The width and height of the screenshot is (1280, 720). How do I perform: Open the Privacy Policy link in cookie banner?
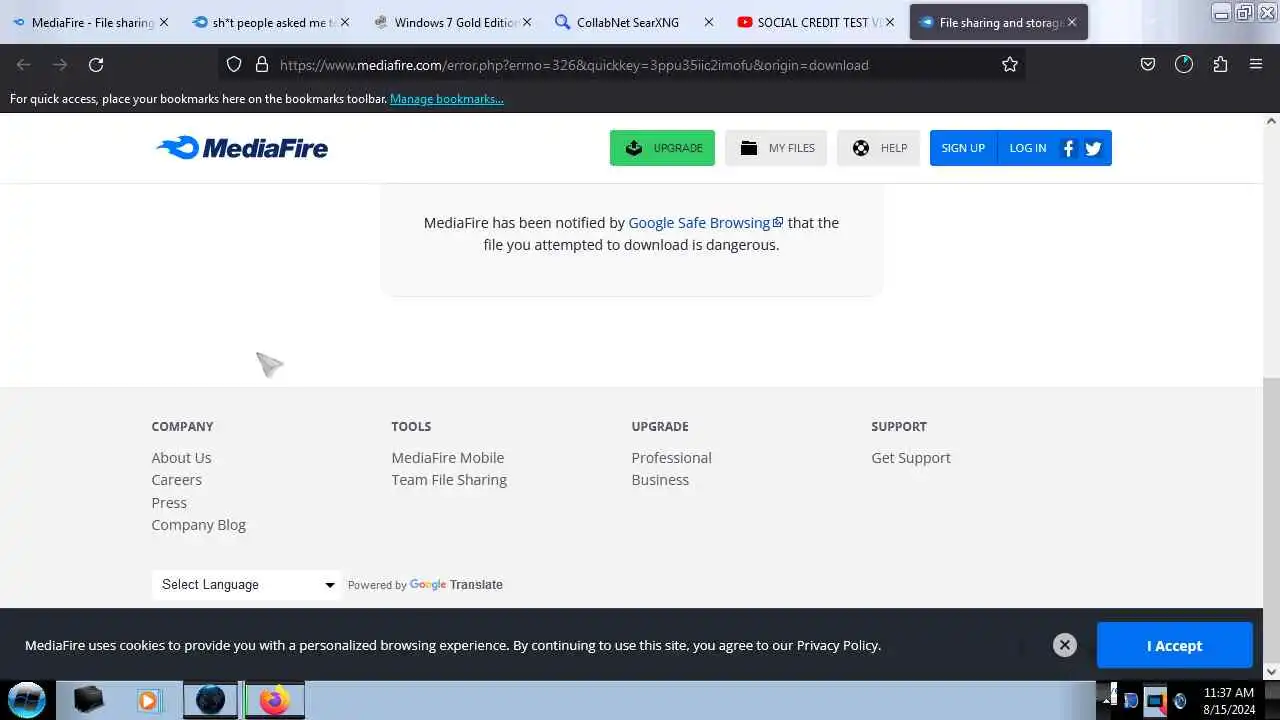click(837, 645)
